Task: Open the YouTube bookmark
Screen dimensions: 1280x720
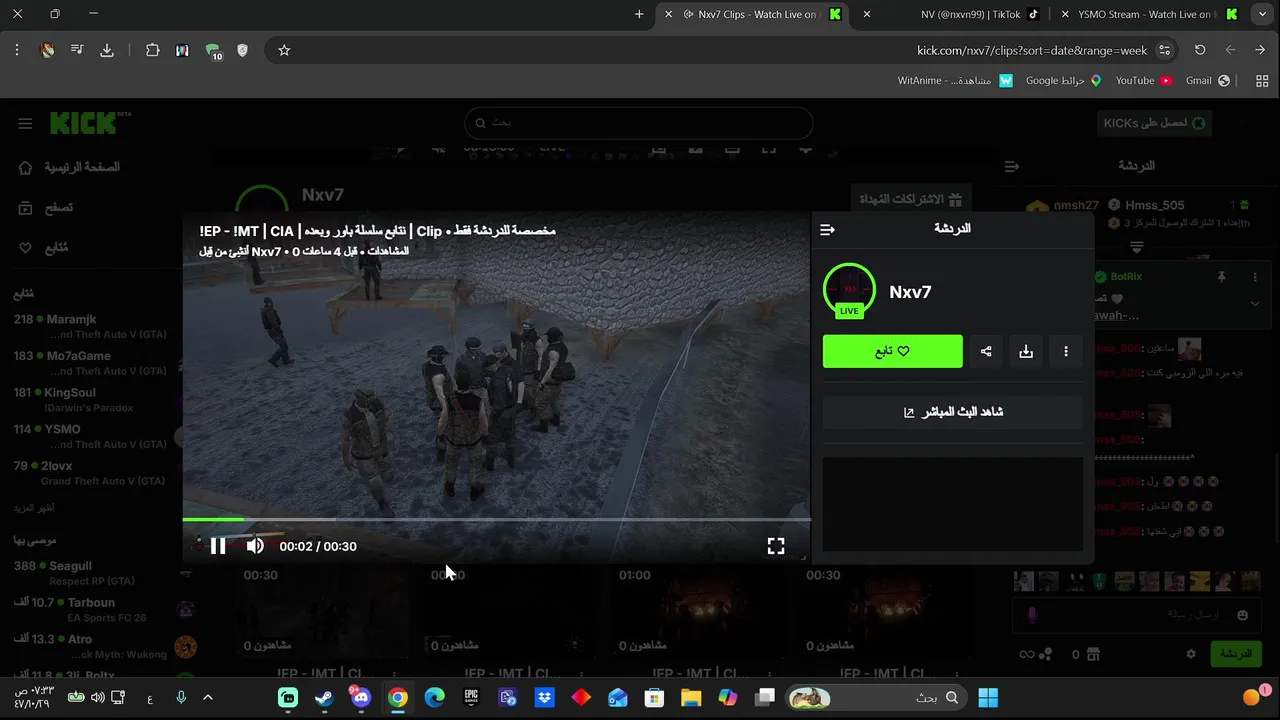Action: click(x=1143, y=80)
